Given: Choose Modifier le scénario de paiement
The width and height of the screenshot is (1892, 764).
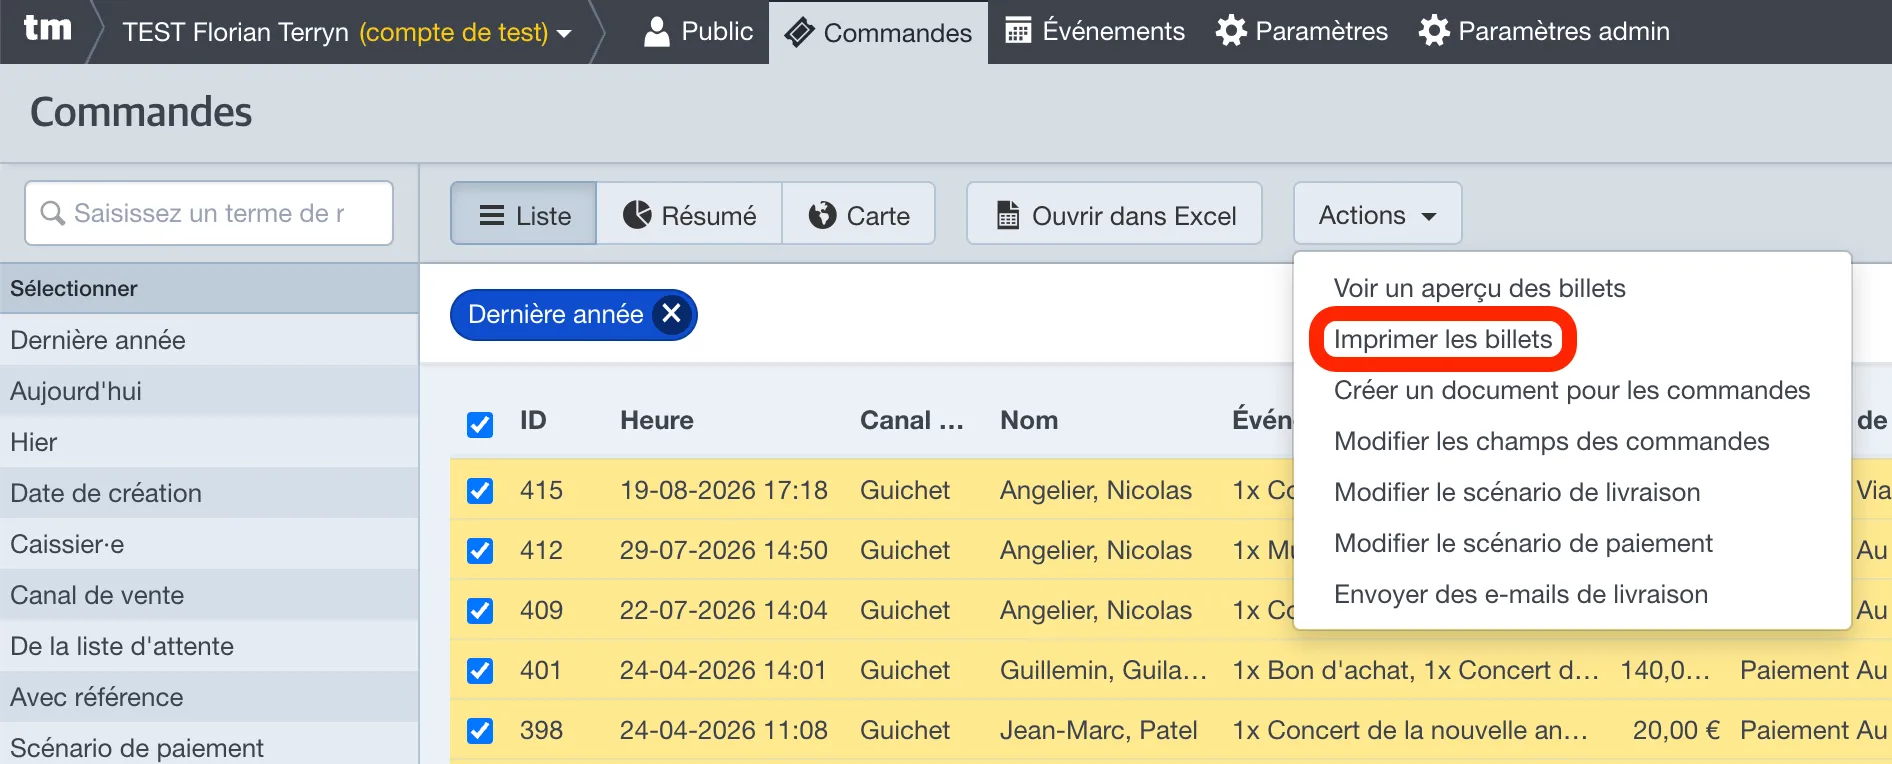Looking at the screenshot, I should pyautogui.click(x=1523, y=543).
